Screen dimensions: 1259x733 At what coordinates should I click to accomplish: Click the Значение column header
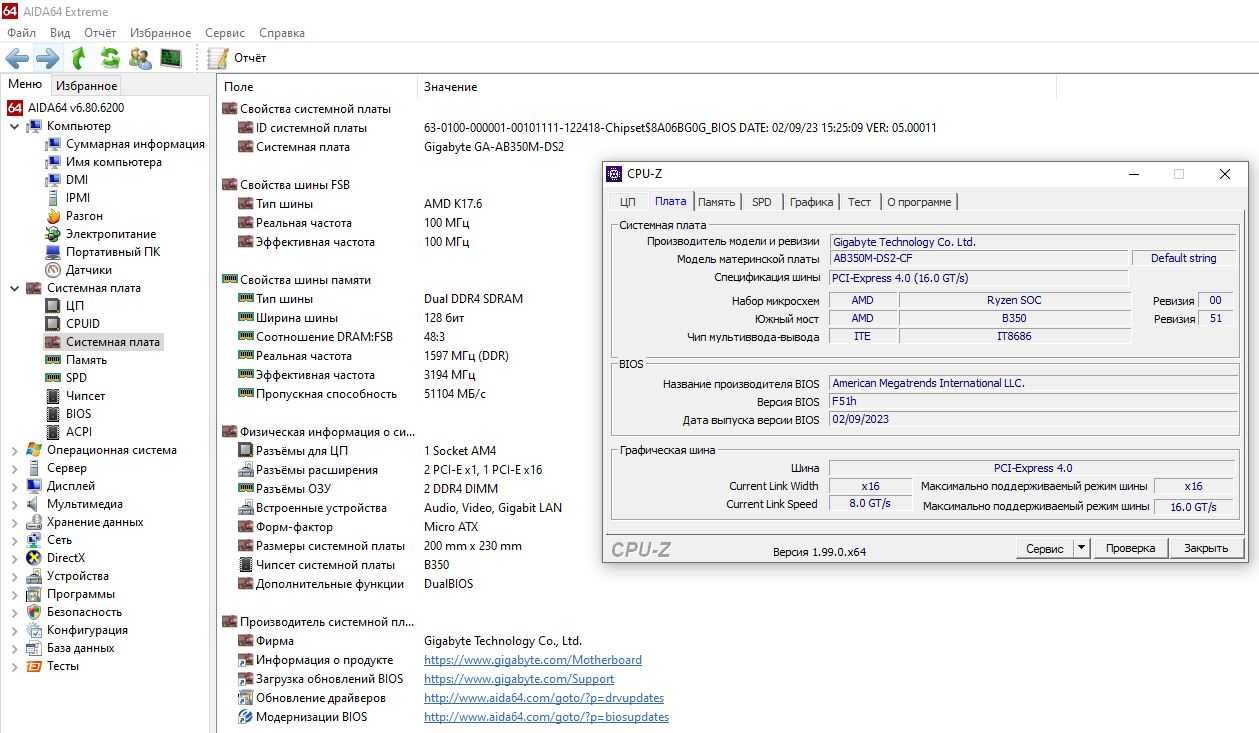point(450,87)
